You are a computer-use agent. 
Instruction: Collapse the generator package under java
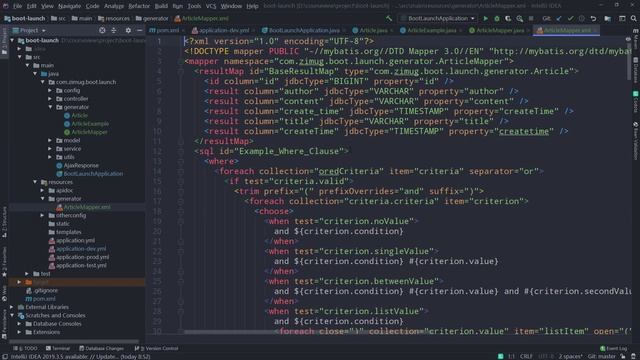click(x=50, y=107)
